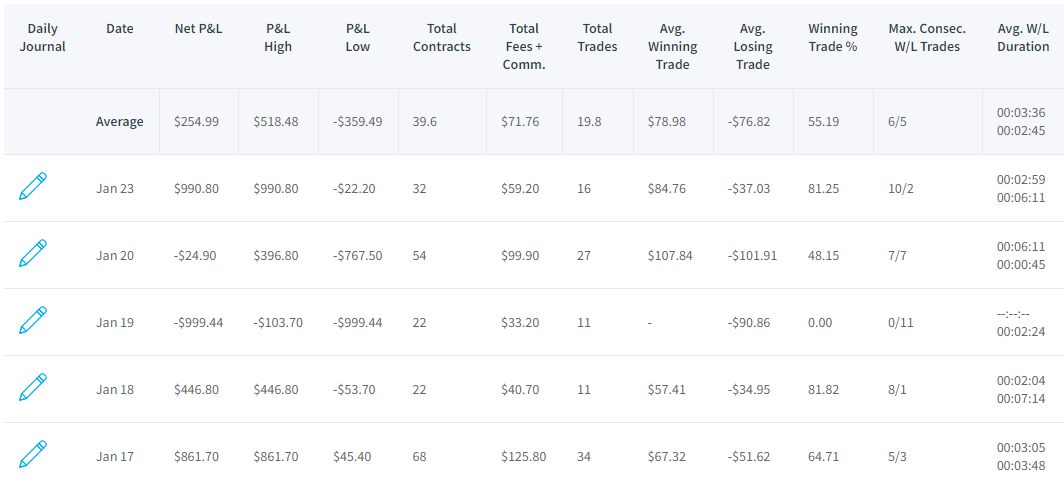The height and width of the screenshot is (483, 1064).
Task: Sort table by Date column header
Action: pyautogui.click(x=119, y=28)
